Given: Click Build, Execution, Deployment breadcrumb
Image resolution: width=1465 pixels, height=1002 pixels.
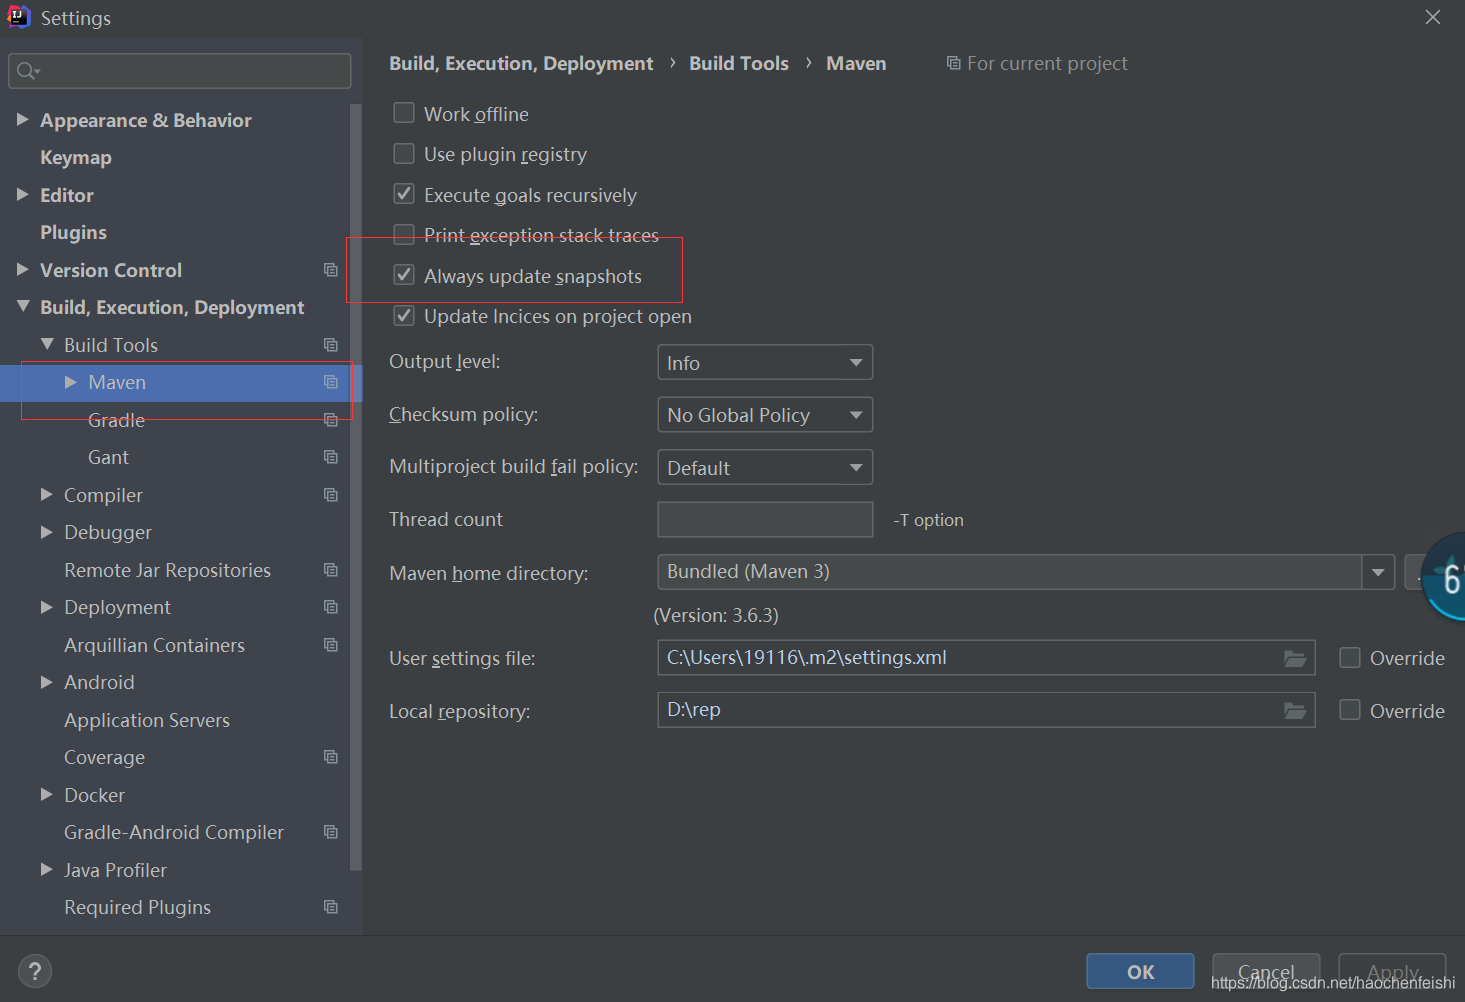Looking at the screenshot, I should [521, 64].
